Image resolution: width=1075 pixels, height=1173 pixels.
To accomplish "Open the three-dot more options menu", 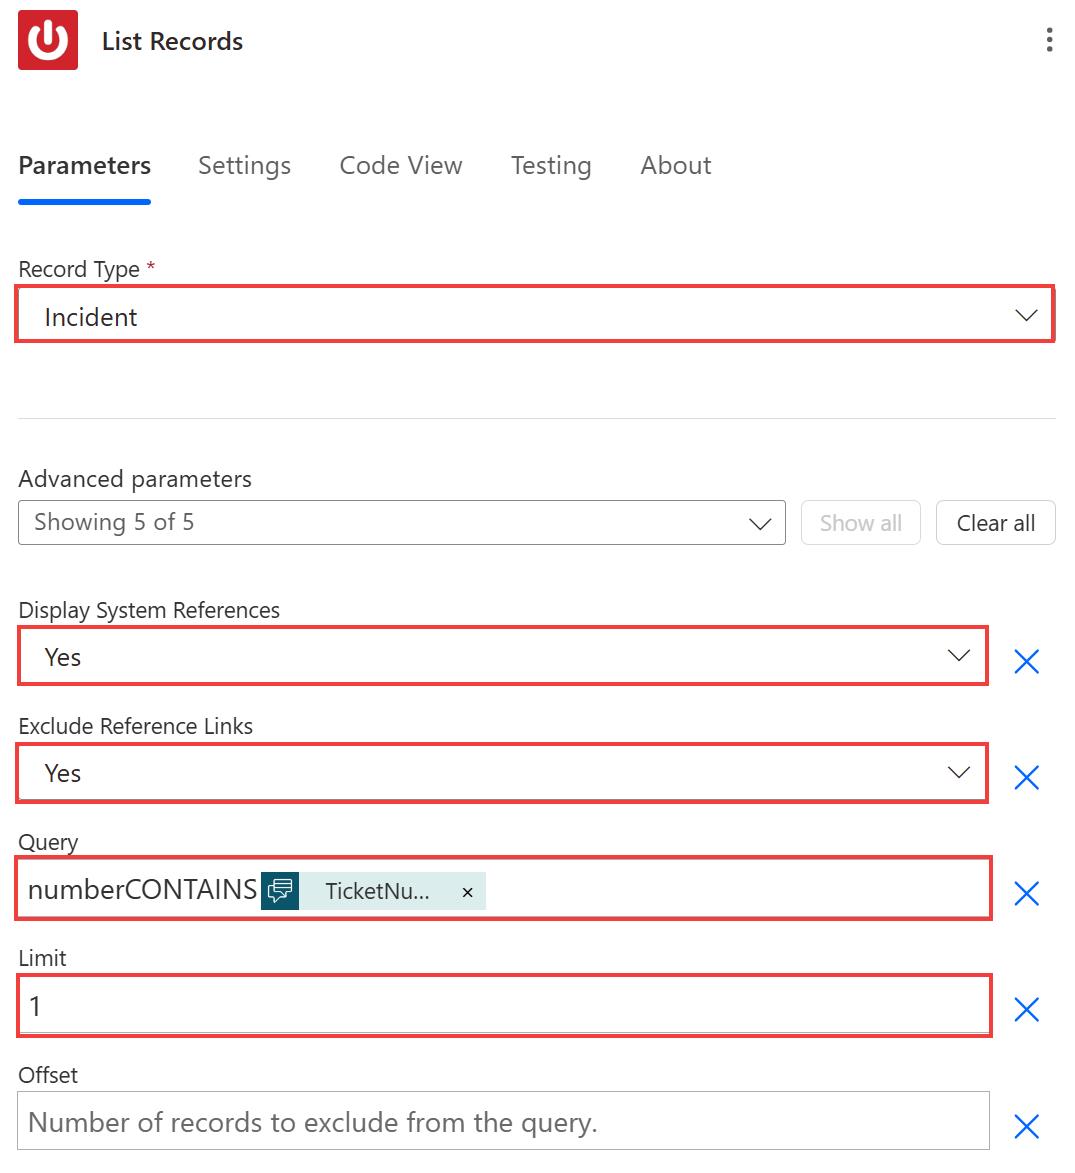I will tap(1048, 40).
